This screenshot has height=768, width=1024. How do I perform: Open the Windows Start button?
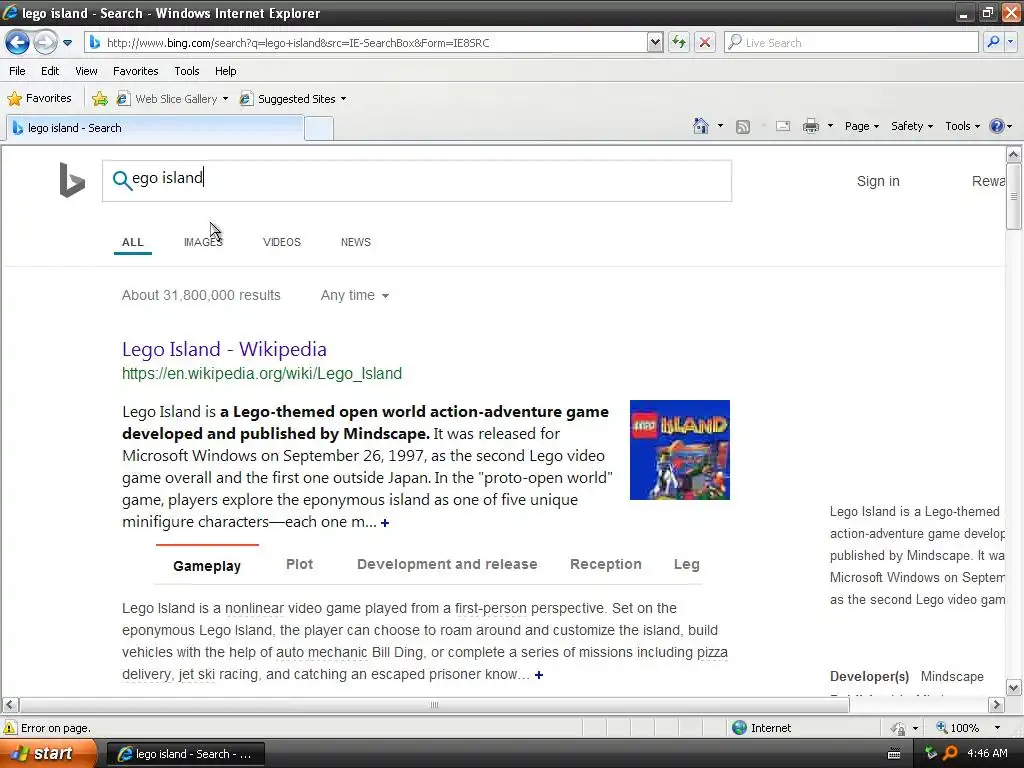coord(48,754)
